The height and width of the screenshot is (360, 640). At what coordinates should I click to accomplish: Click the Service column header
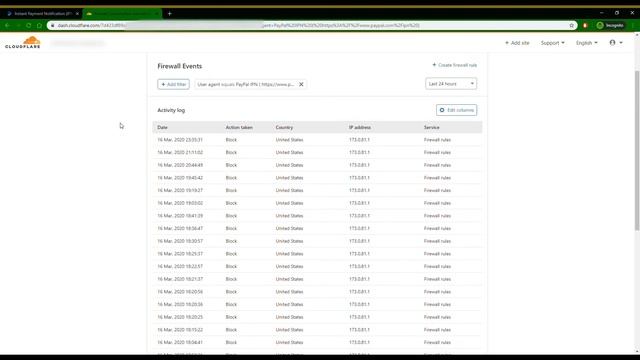(431, 127)
